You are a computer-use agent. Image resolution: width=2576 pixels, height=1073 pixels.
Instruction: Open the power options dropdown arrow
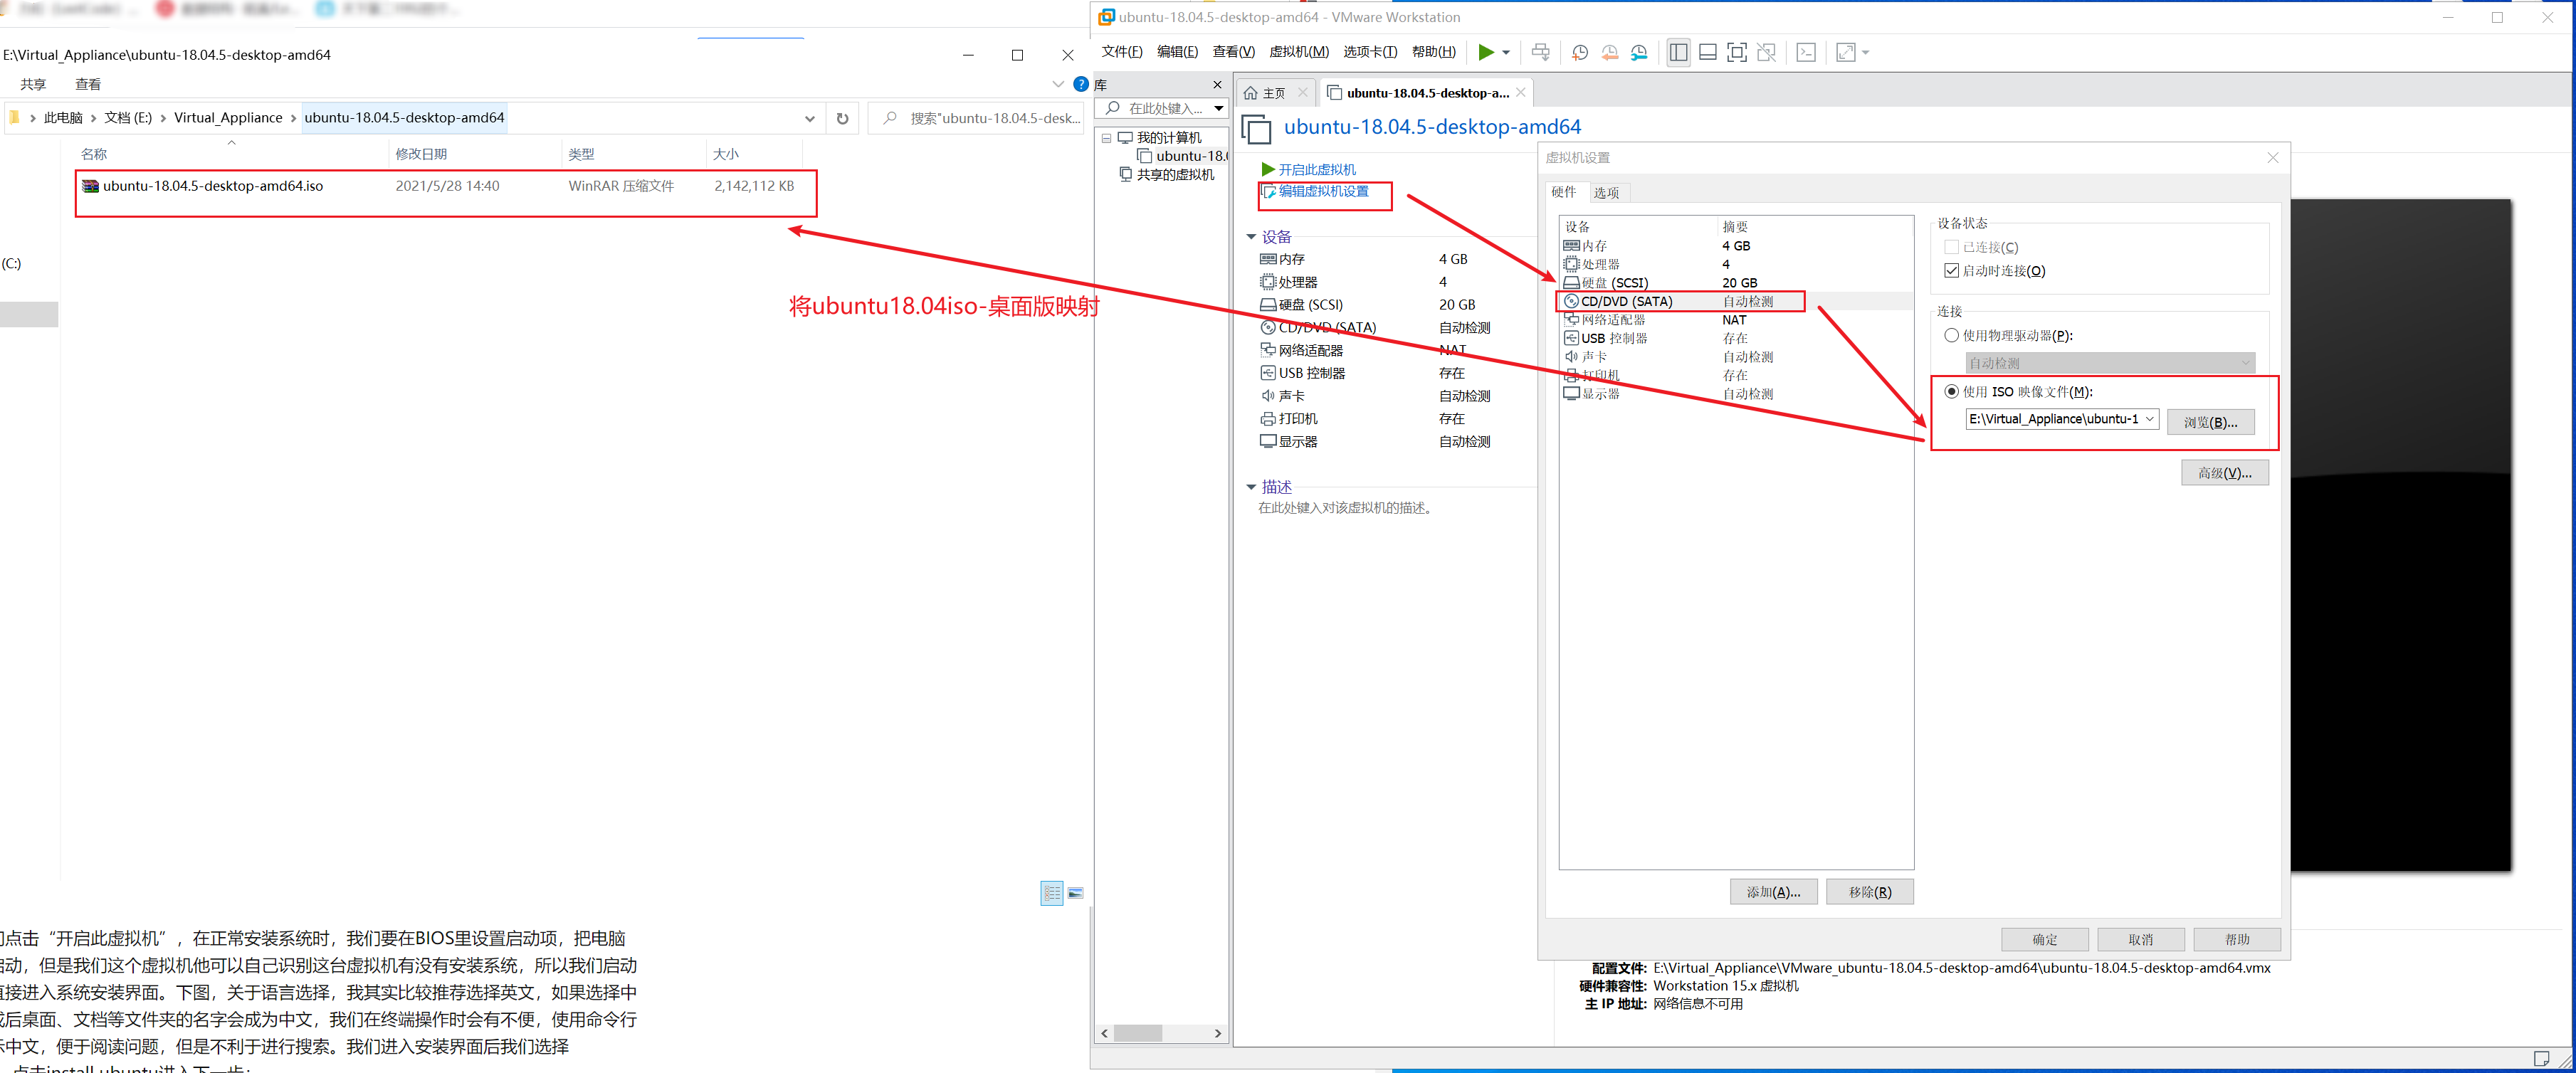pos(1506,53)
